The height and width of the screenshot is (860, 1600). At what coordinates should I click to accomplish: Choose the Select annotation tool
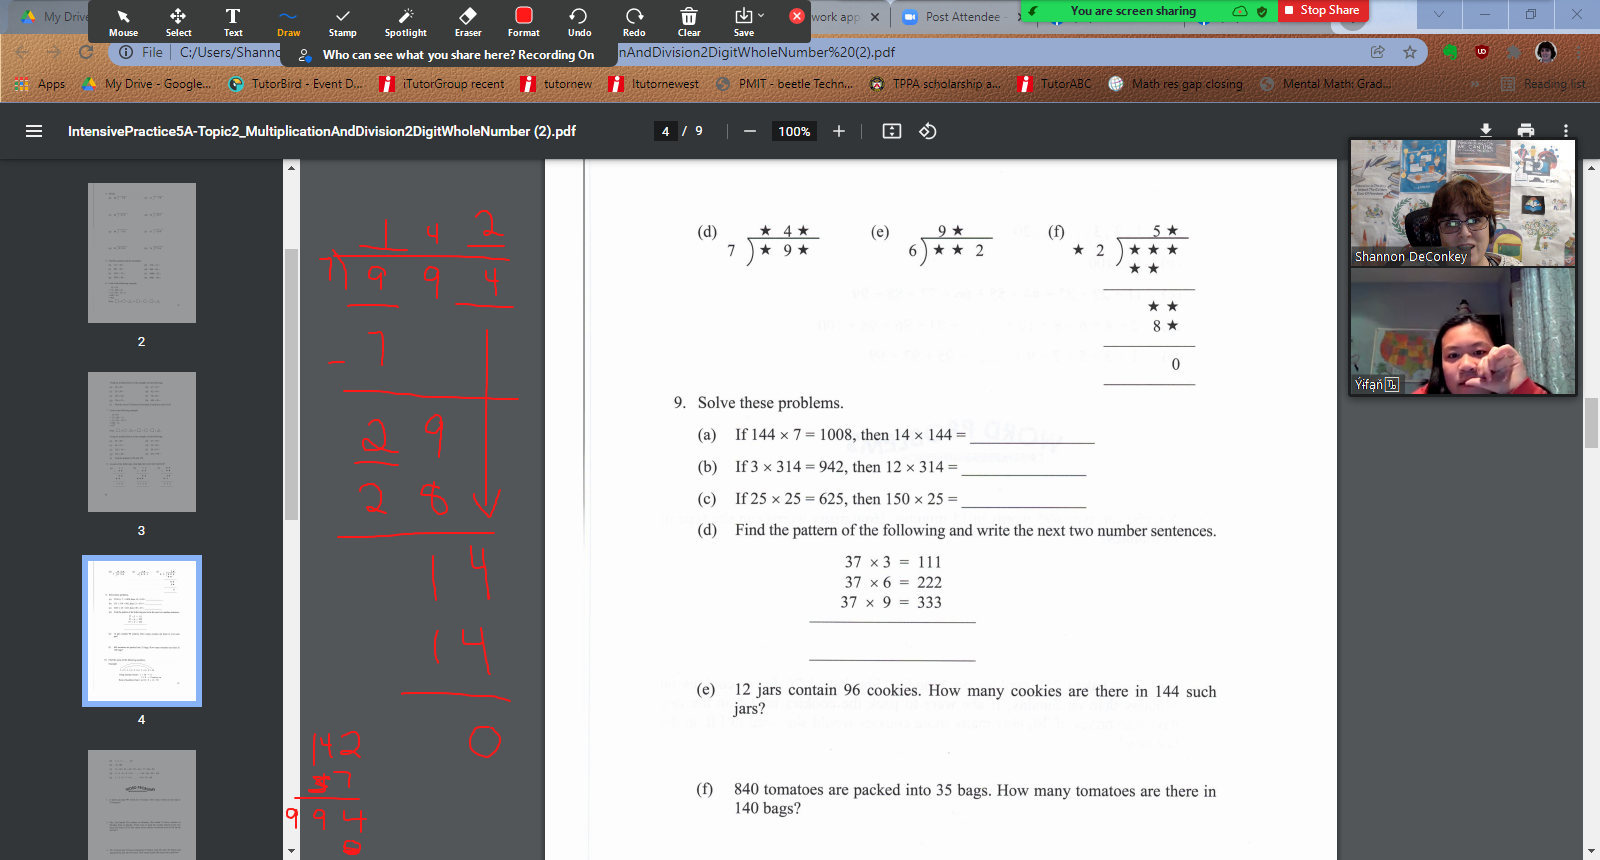(178, 22)
